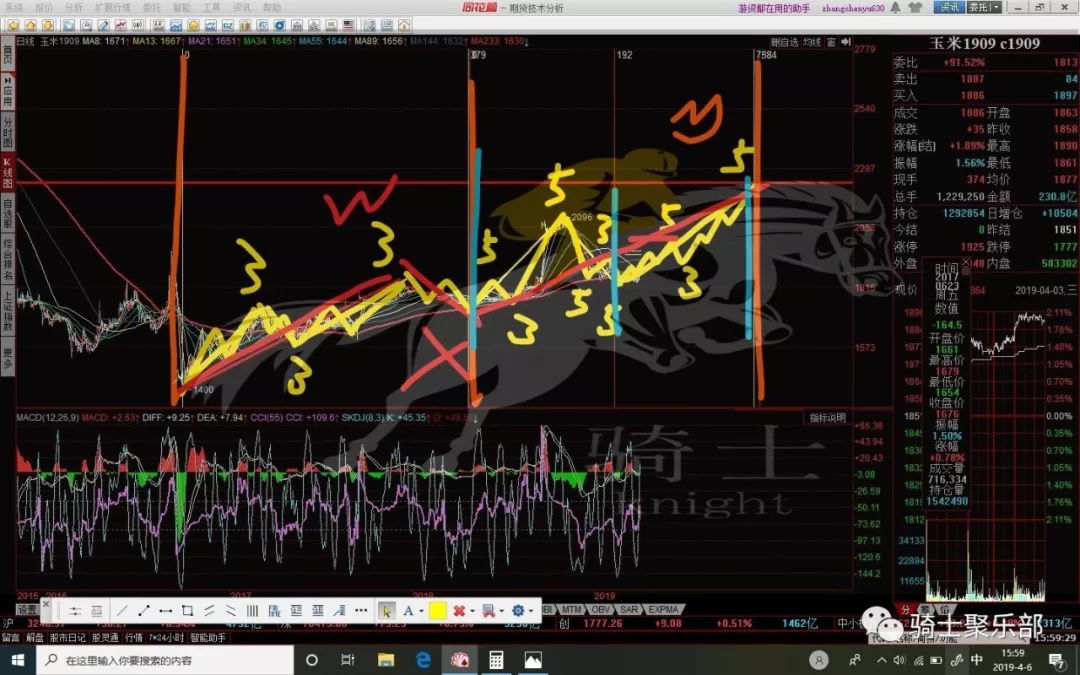Open 智能助手 in the bottom bar
This screenshot has width=1080, height=675.
(208, 638)
